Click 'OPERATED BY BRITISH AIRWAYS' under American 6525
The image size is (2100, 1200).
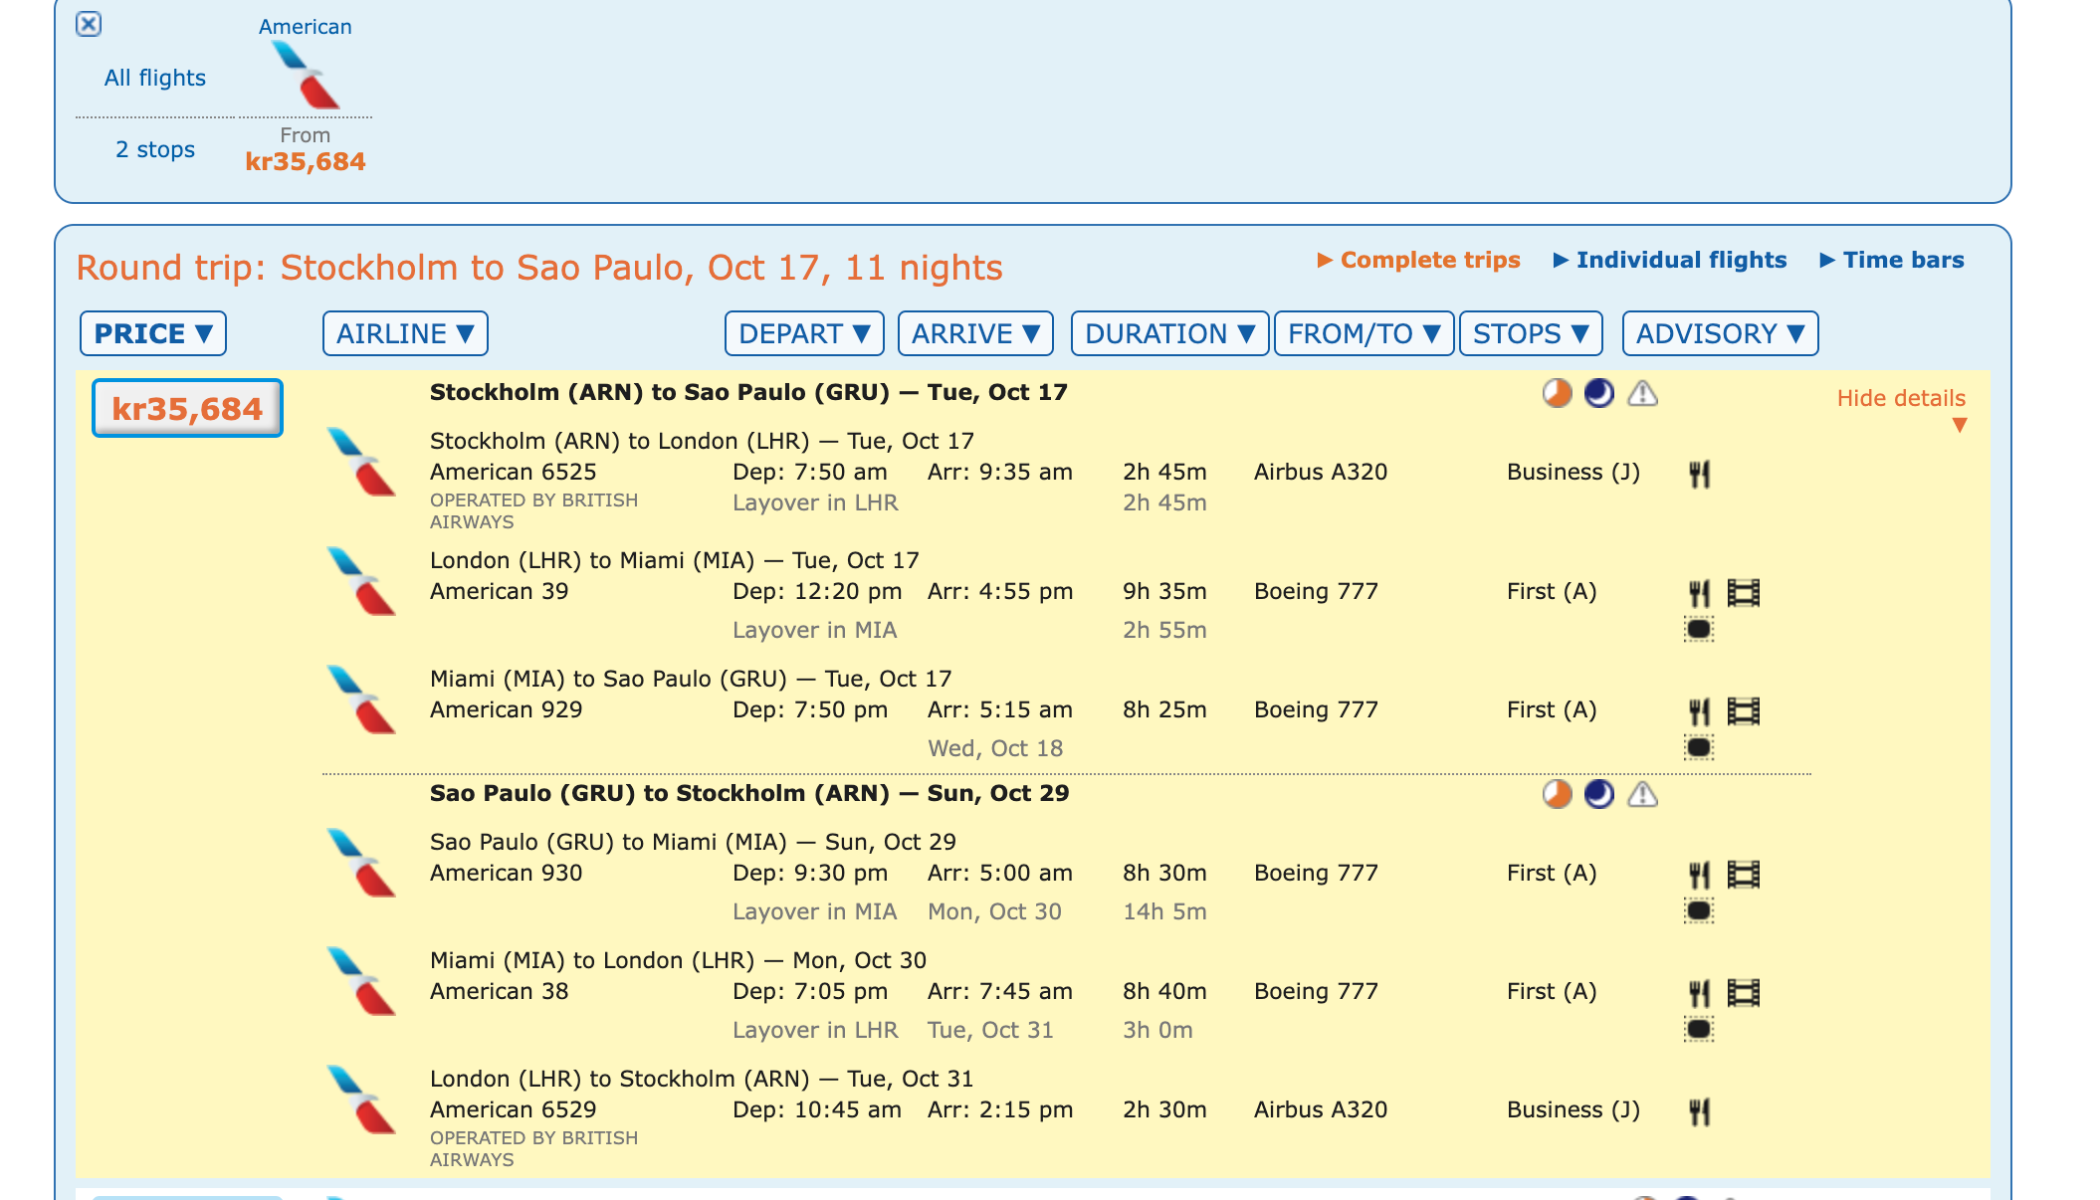coord(533,511)
